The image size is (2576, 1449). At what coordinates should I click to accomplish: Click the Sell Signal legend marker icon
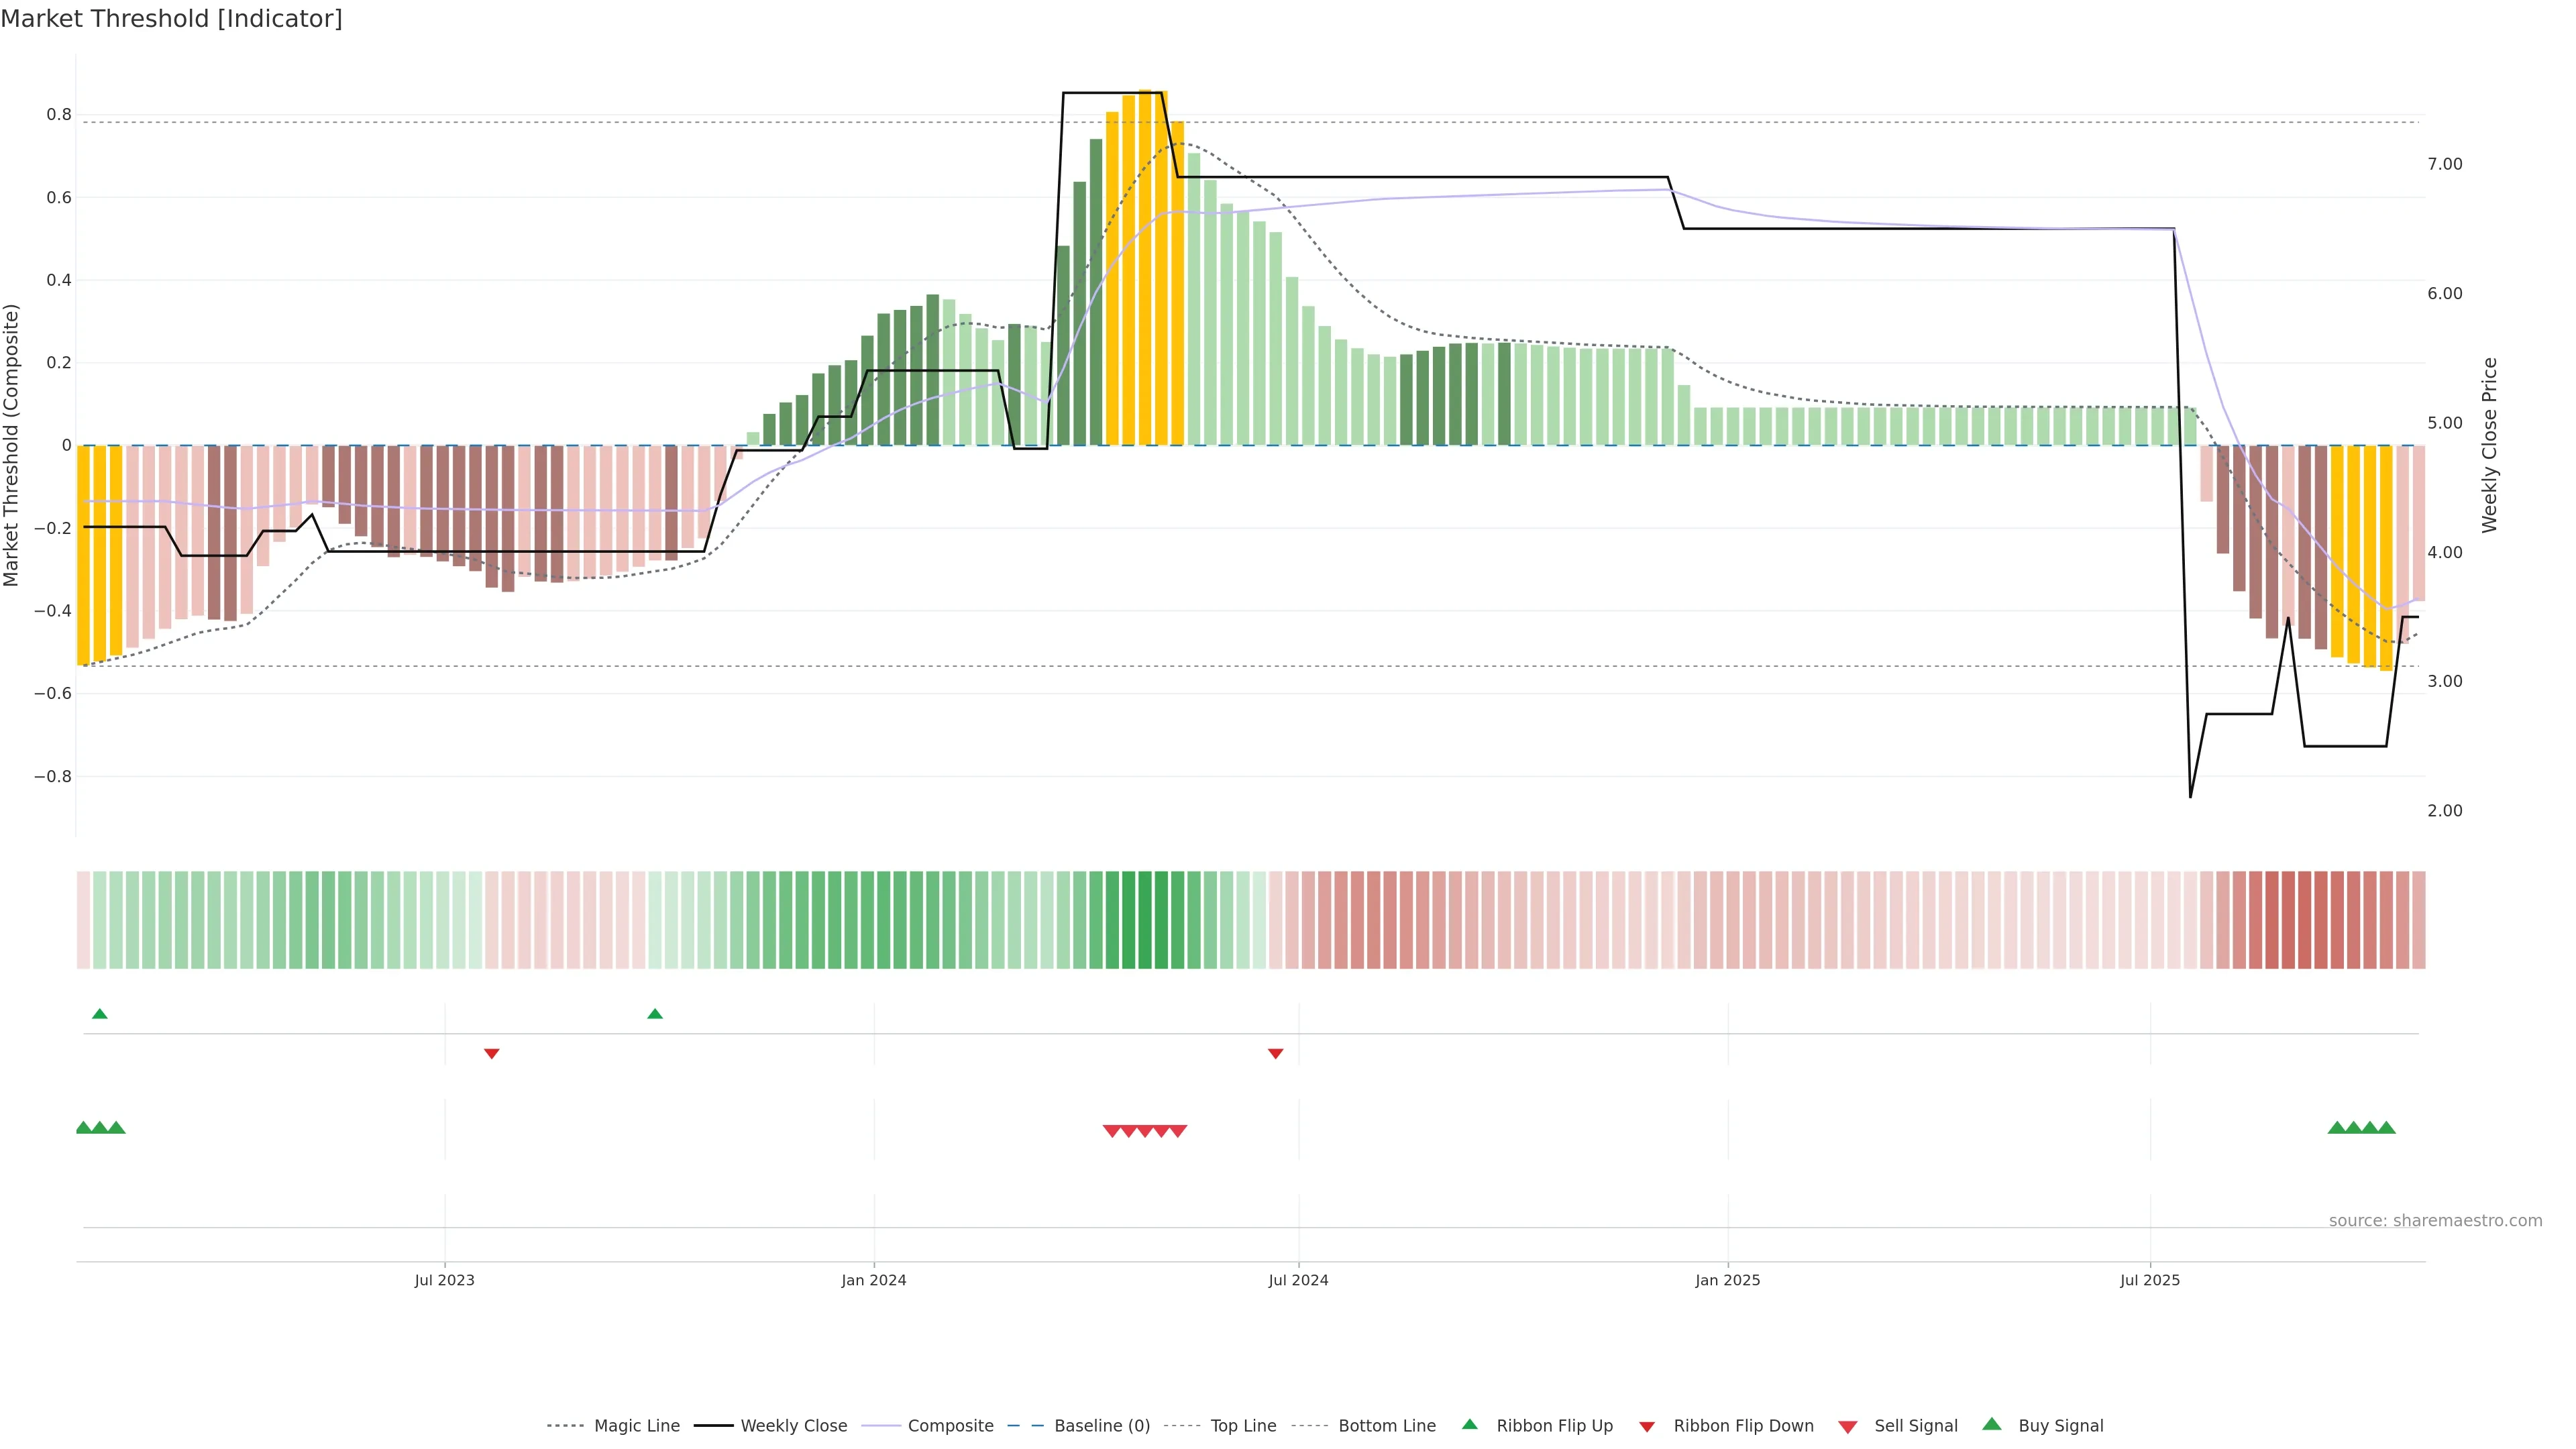pos(1847,1426)
